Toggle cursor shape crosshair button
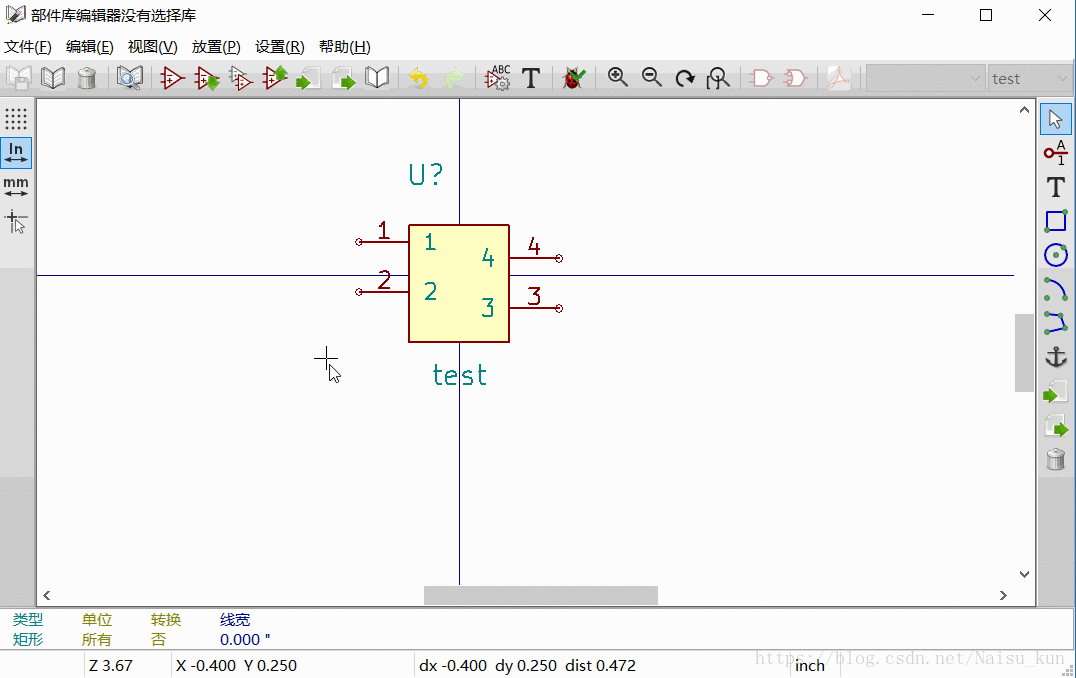The height and width of the screenshot is (678, 1076). (16, 222)
